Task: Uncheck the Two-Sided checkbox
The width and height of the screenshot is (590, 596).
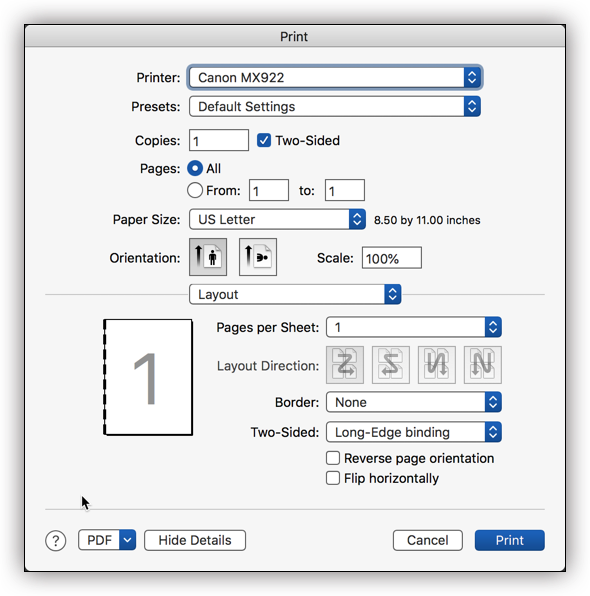Action: click(264, 140)
